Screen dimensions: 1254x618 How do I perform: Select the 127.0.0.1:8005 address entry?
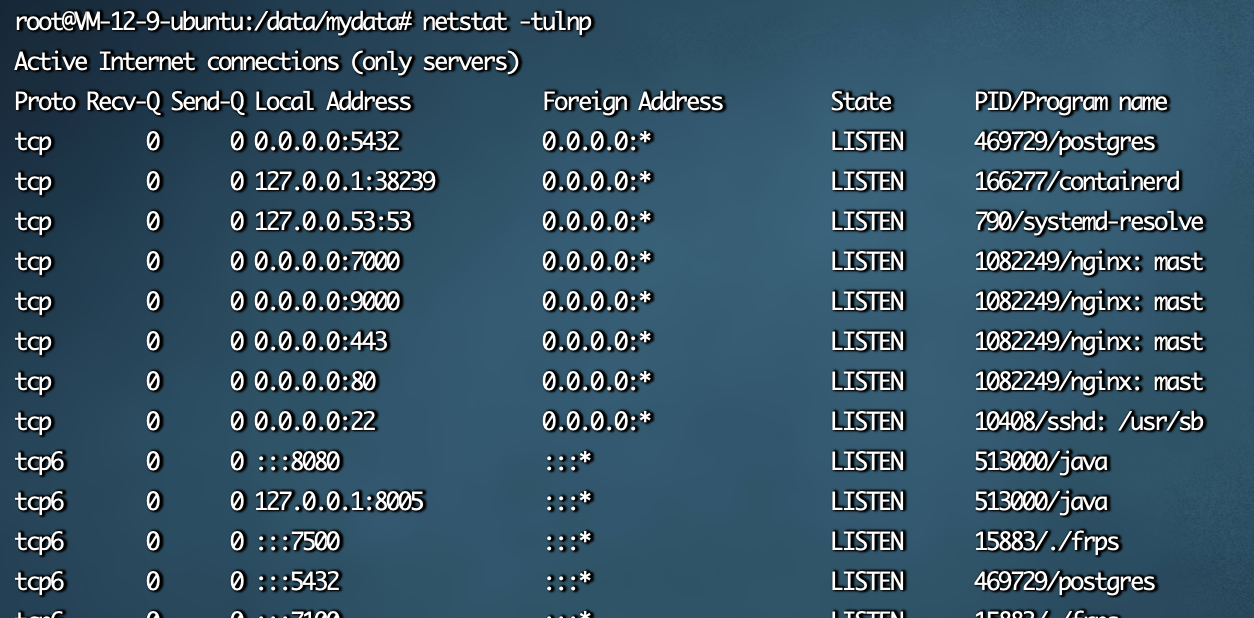tap(338, 501)
